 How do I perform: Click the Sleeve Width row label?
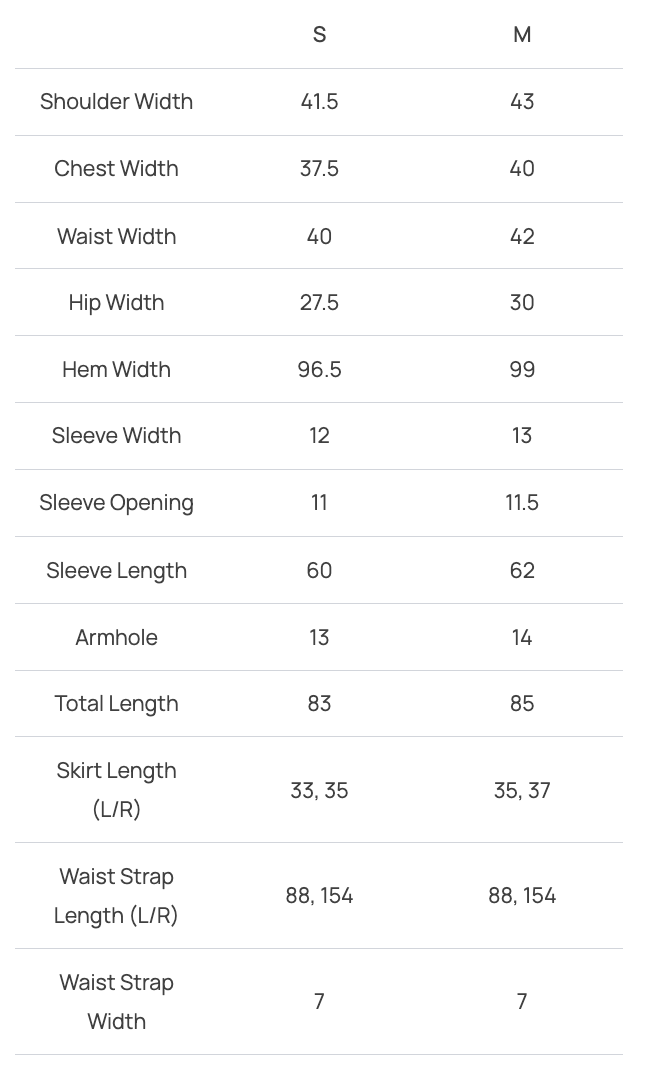(x=116, y=436)
